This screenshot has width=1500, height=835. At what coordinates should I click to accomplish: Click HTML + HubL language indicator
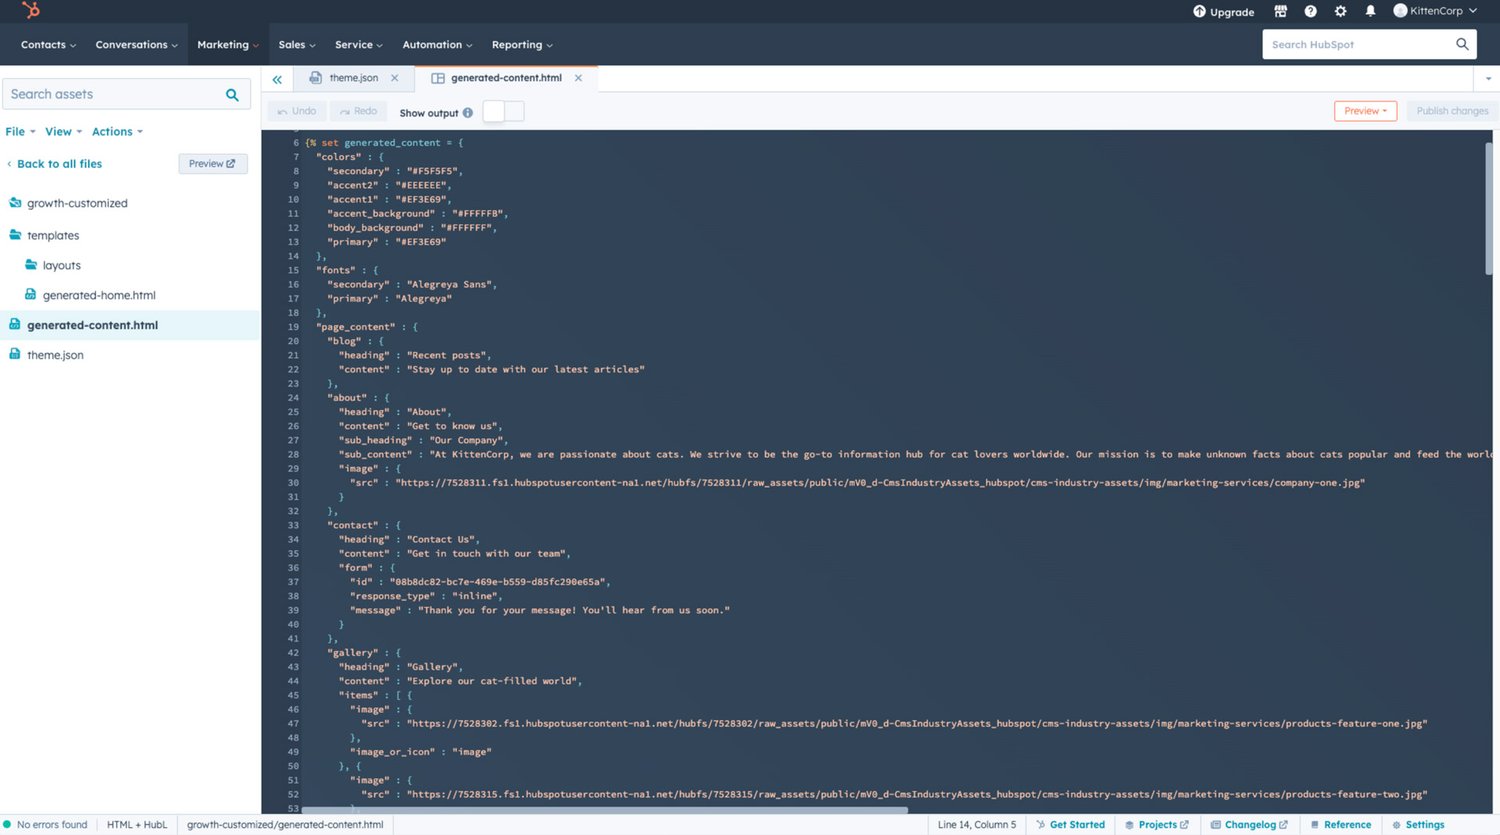(x=137, y=825)
